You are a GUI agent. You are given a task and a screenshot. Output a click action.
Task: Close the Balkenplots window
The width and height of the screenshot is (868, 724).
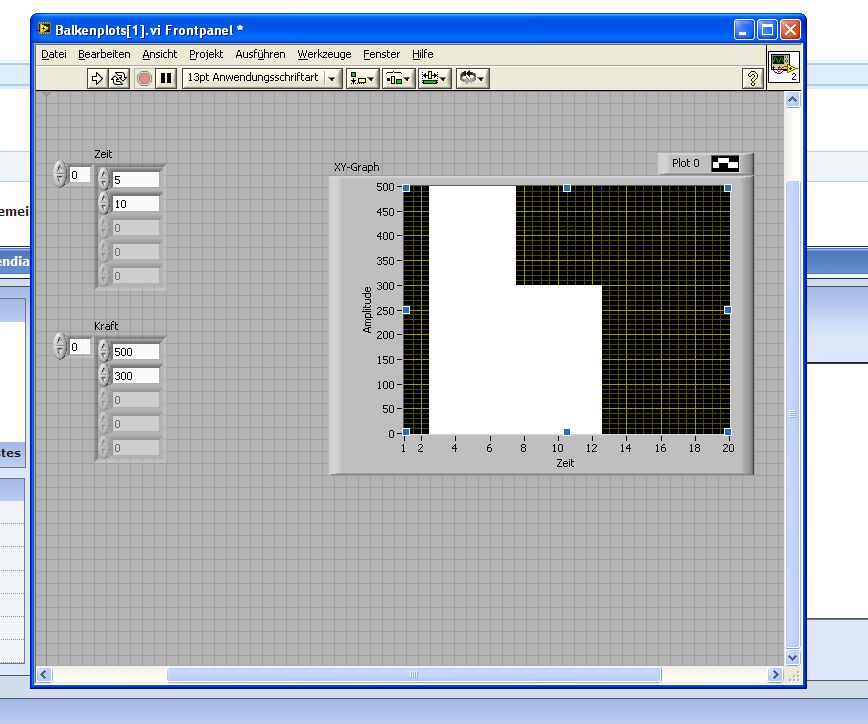790,29
